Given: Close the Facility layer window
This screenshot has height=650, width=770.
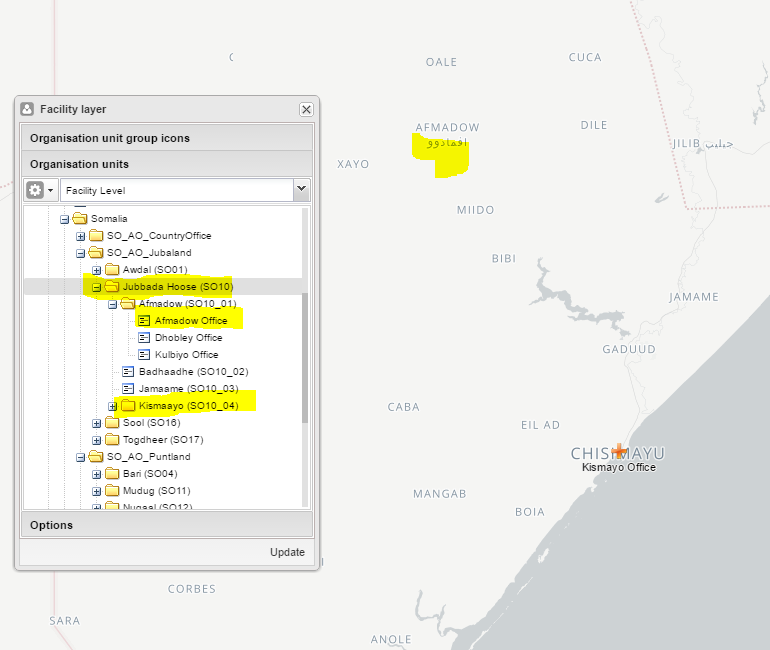Looking at the screenshot, I should (x=306, y=109).
